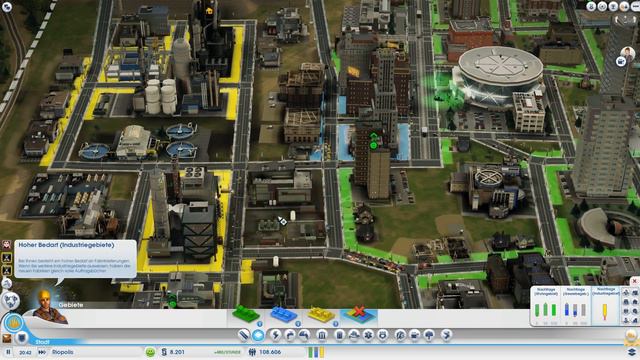Click the top-left corner menu icon
The image size is (640, 360).
(x=7, y=7)
